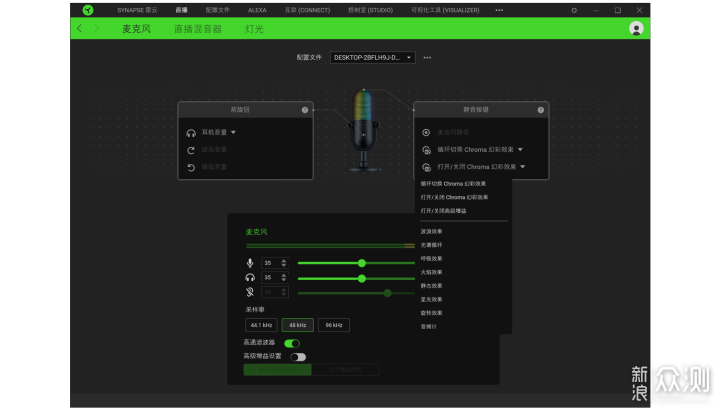Screen dimensions: 720x411
Task: Expand the 打开/关闭 Chroma 幻彩效果 dropdown
Action: pyautogui.click(x=523, y=167)
